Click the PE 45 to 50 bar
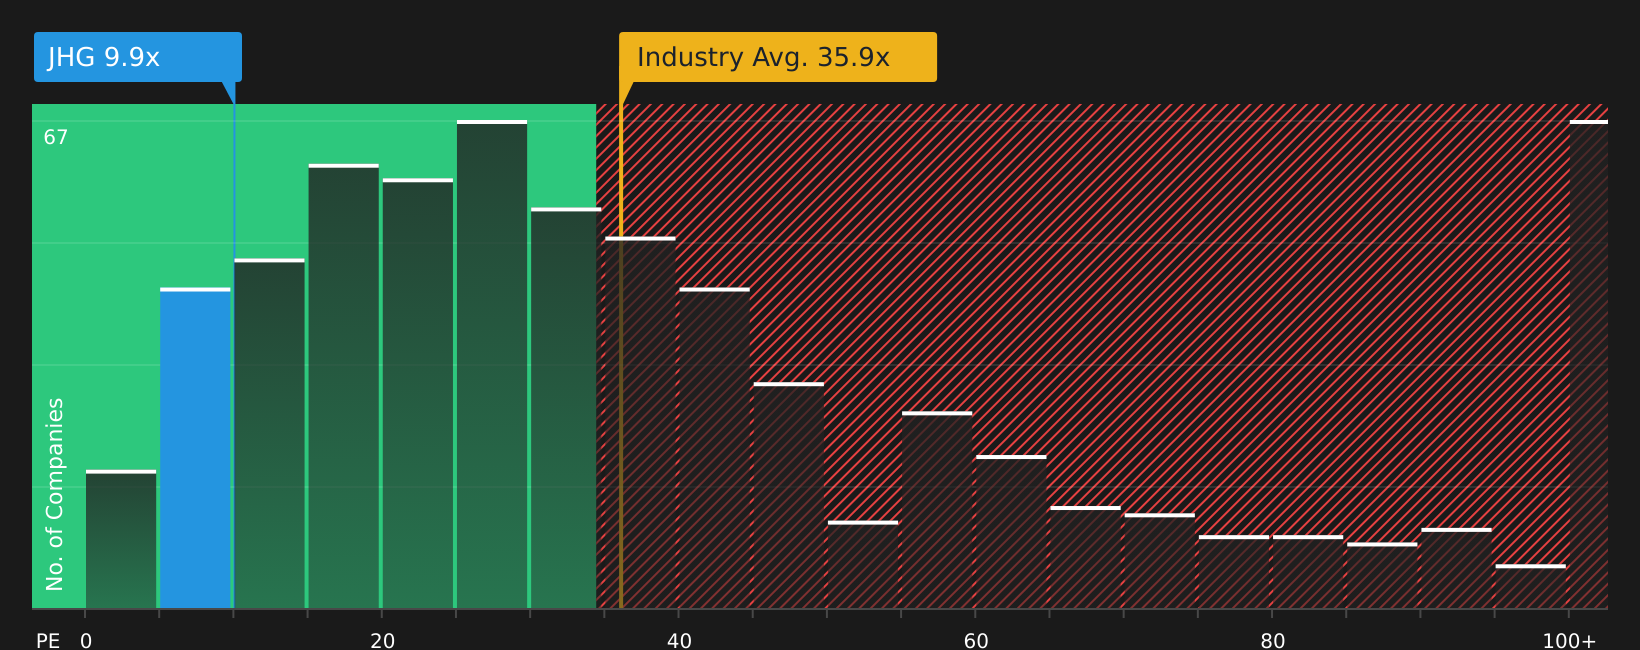1640x650 pixels. tap(789, 495)
